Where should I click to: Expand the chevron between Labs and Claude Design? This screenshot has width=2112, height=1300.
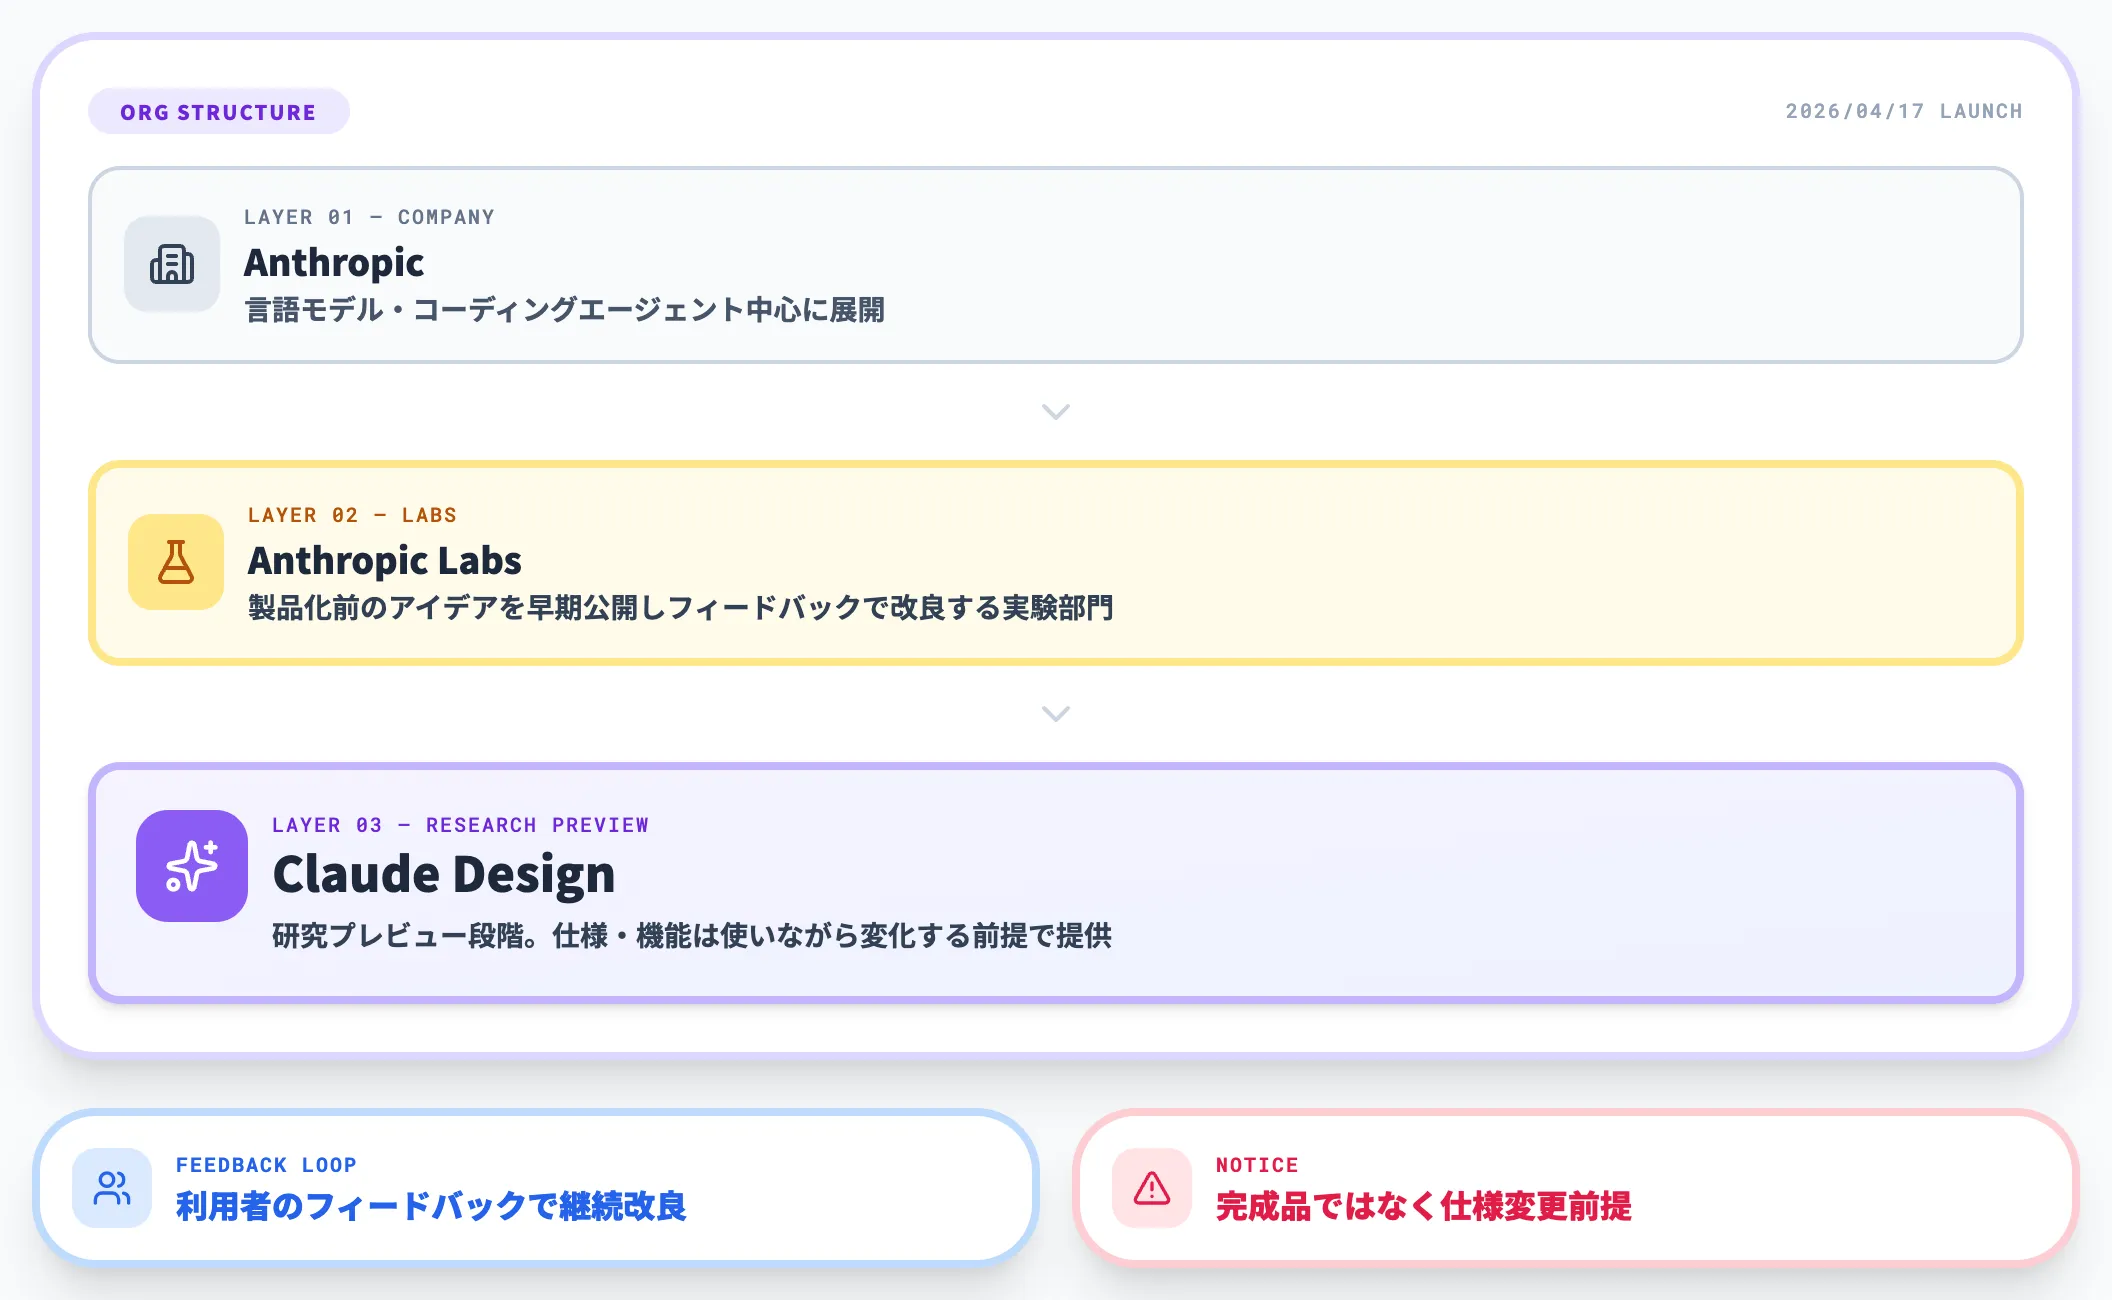pyautogui.click(x=1056, y=714)
